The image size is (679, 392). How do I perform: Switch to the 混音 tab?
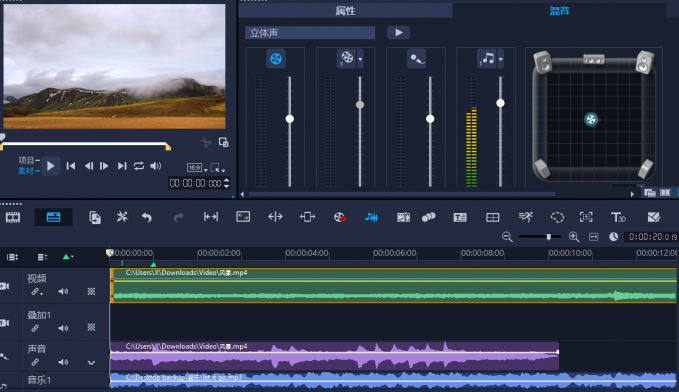click(x=559, y=11)
